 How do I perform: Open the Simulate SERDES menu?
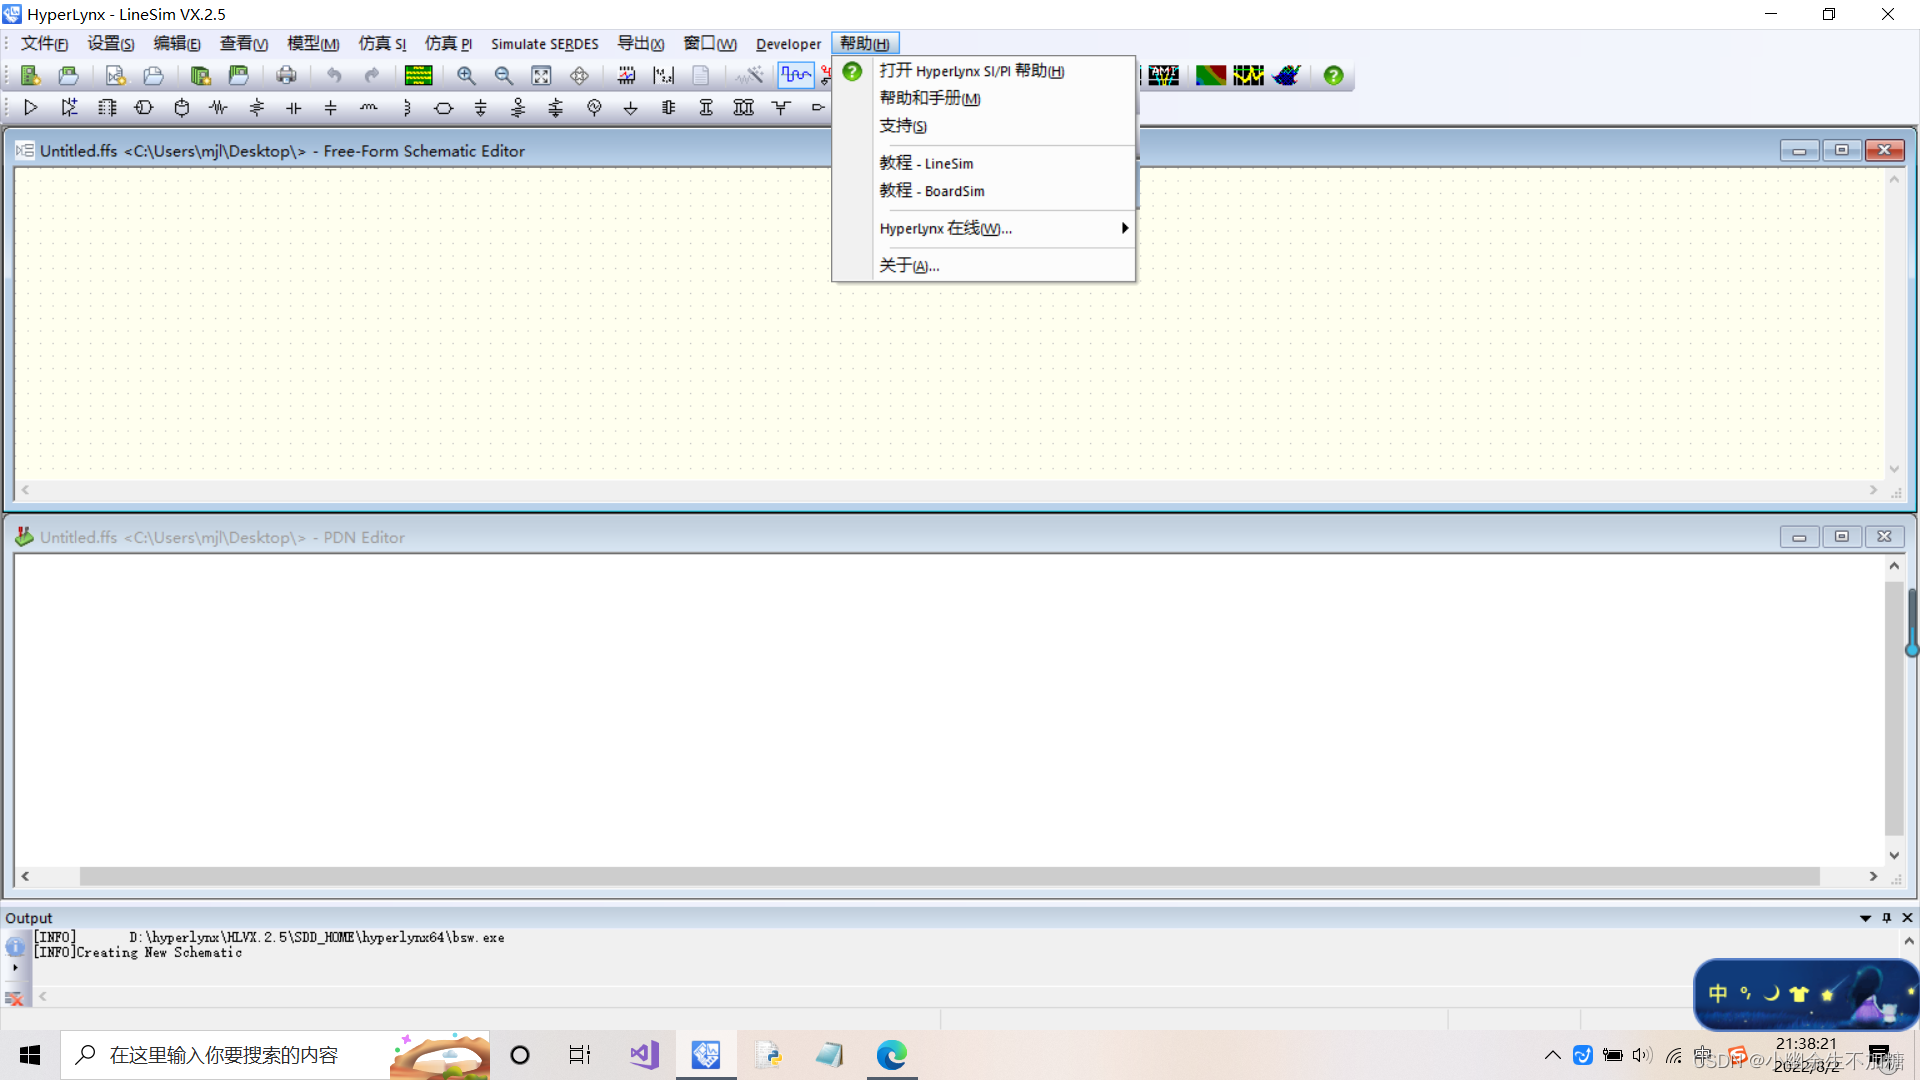coord(545,44)
